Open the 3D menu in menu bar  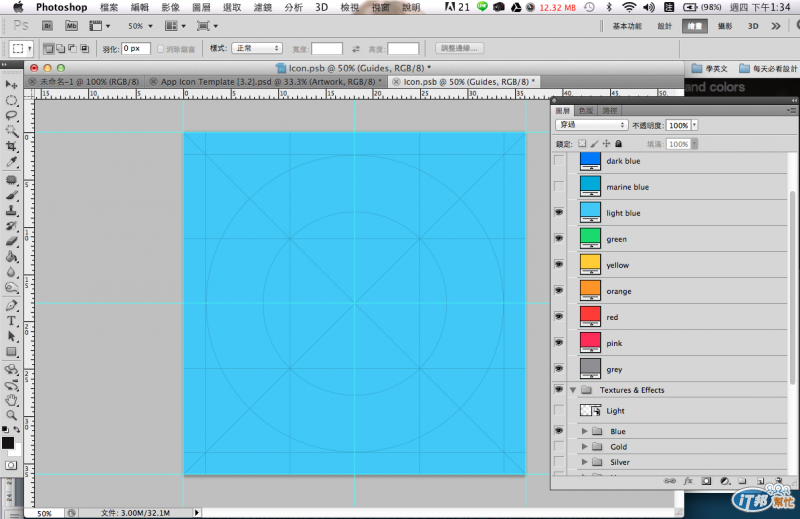[321, 7]
